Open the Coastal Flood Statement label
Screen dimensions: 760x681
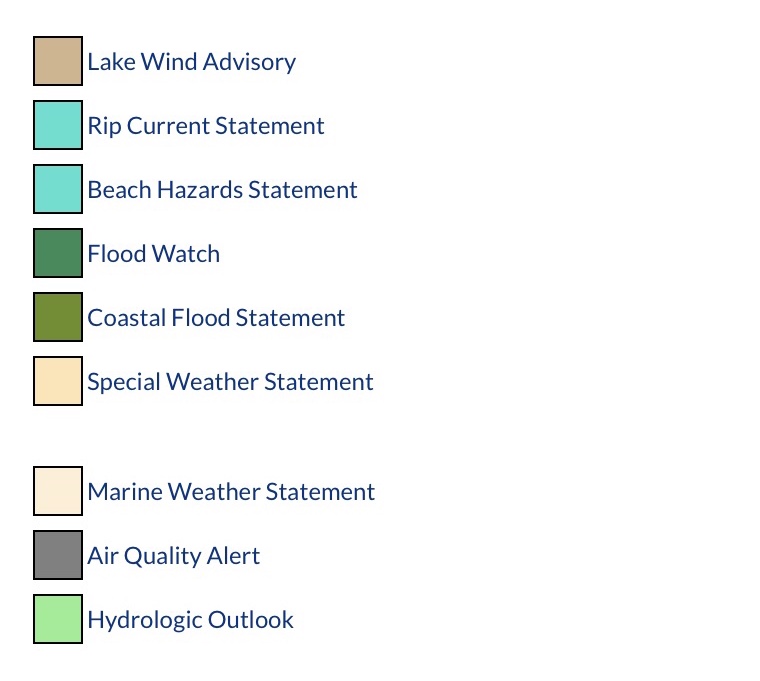[216, 317]
